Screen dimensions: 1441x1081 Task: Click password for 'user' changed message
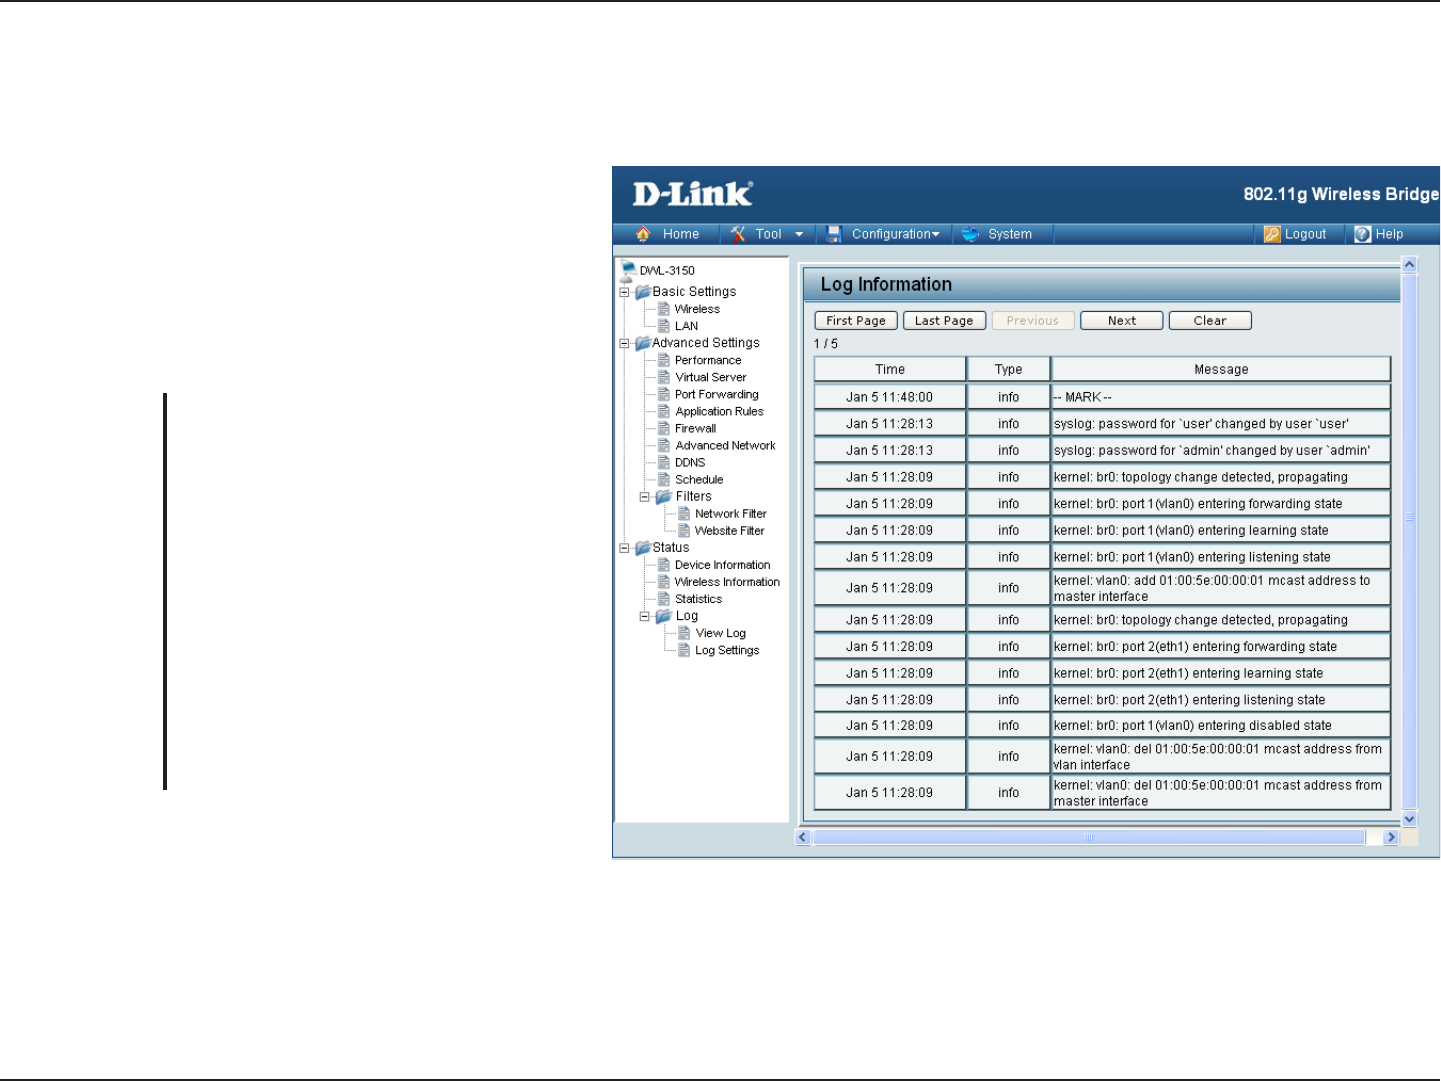1221,424
